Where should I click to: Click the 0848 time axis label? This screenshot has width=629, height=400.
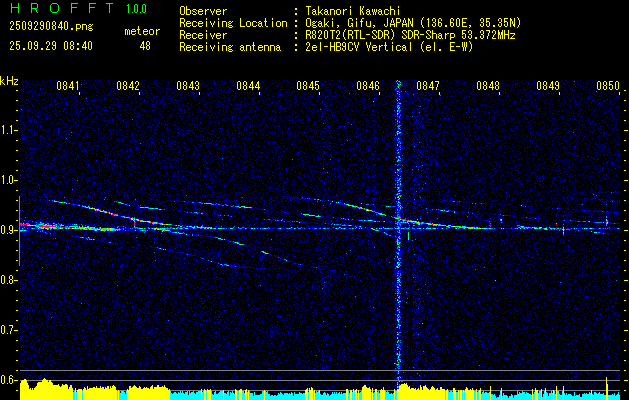point(488,86)
